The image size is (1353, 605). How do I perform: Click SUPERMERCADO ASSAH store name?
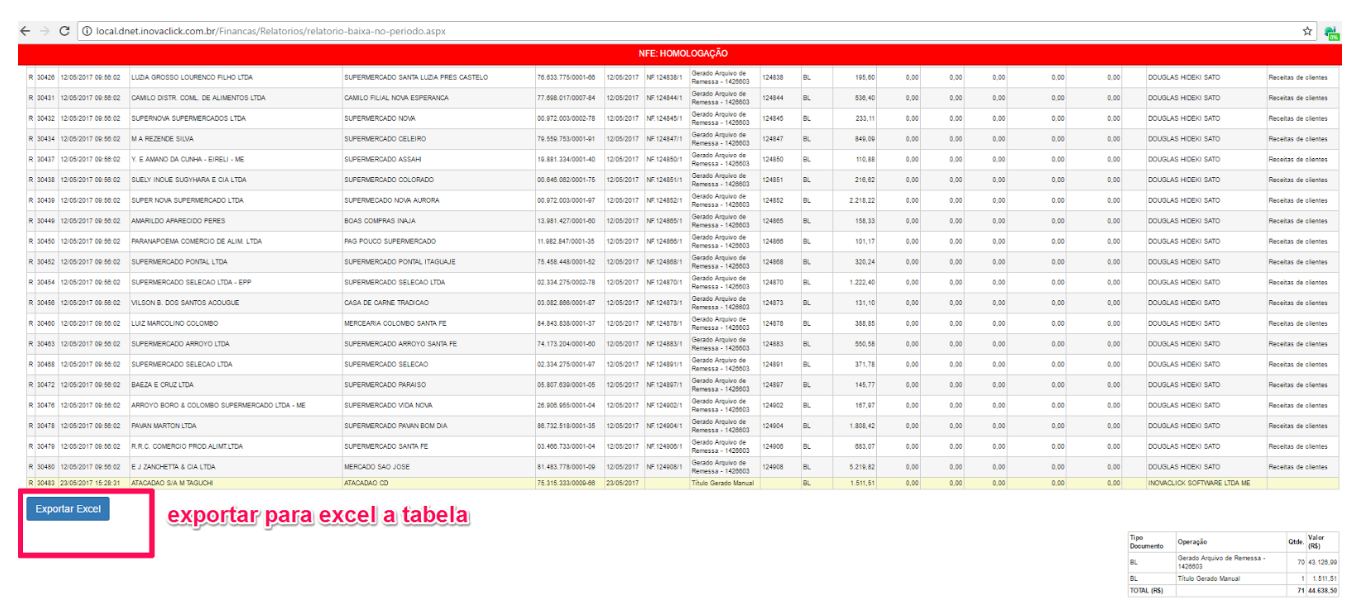pyautogui.click(x=382, y=159)
